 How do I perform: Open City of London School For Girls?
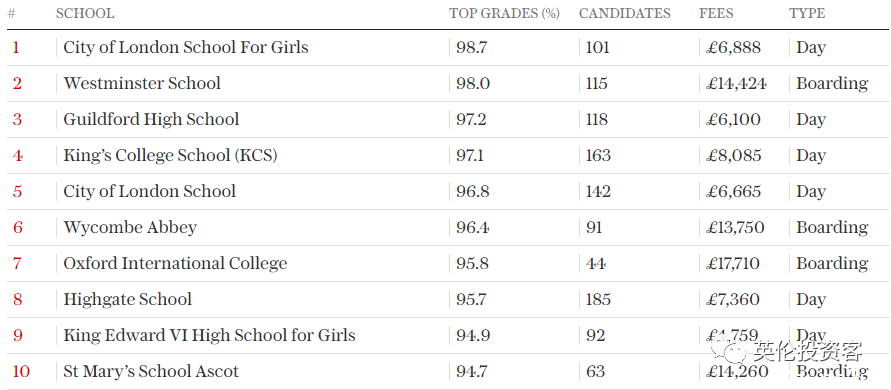coord(186,47)
